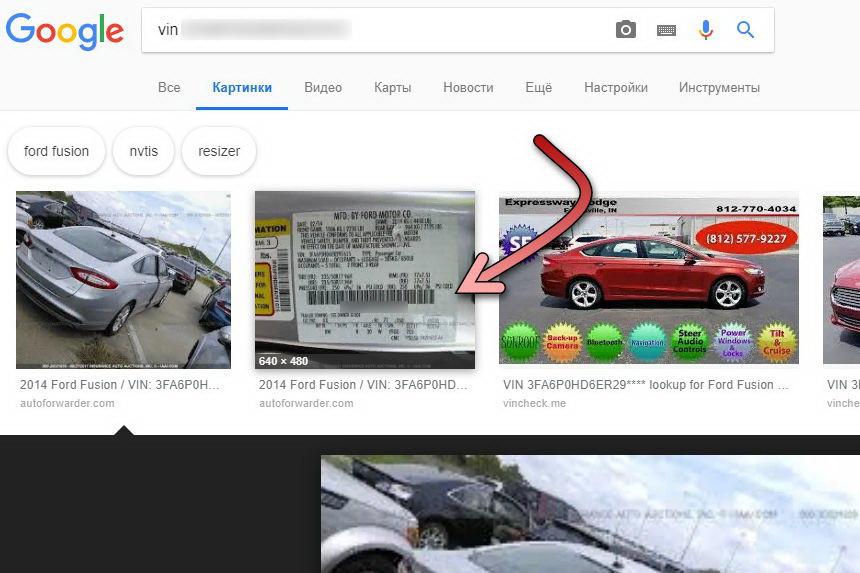Open Настройки menu
Viewport: 860px width, 573px height.
pos(616,88)
